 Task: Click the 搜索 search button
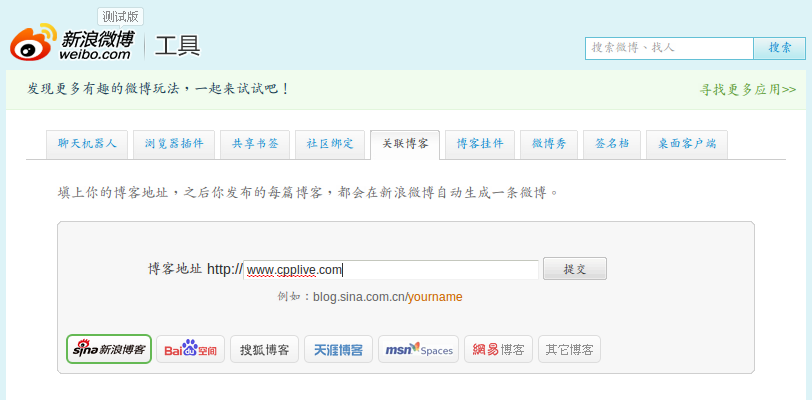(780, 48)
